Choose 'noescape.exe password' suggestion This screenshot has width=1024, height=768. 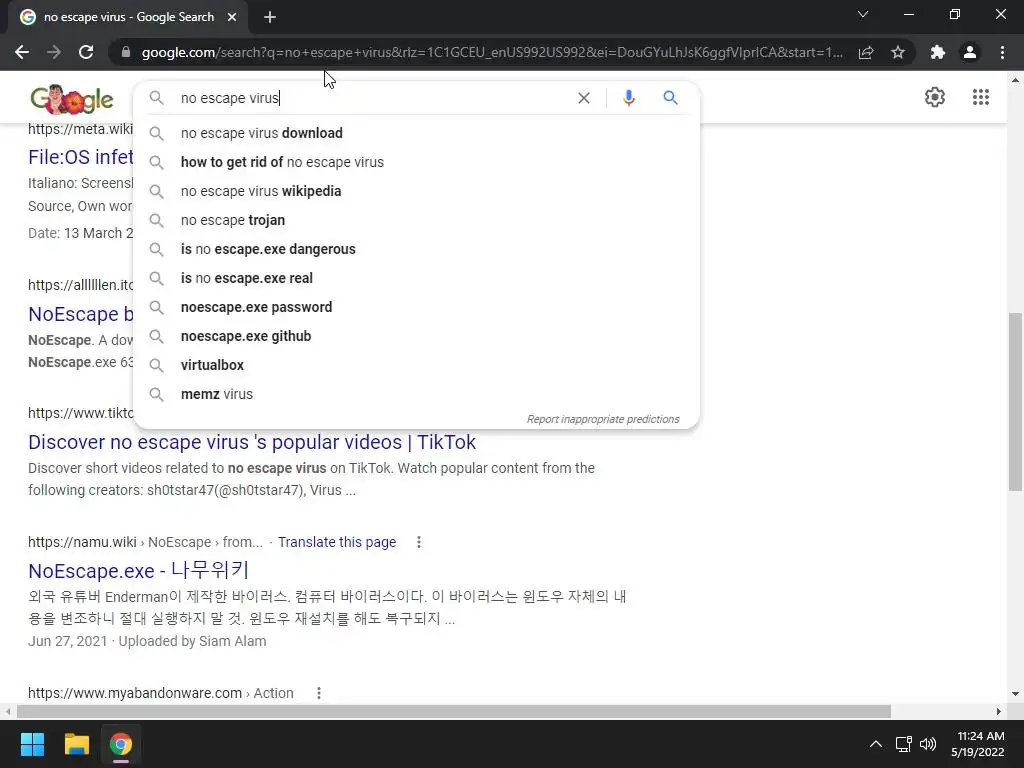(416, 307)
